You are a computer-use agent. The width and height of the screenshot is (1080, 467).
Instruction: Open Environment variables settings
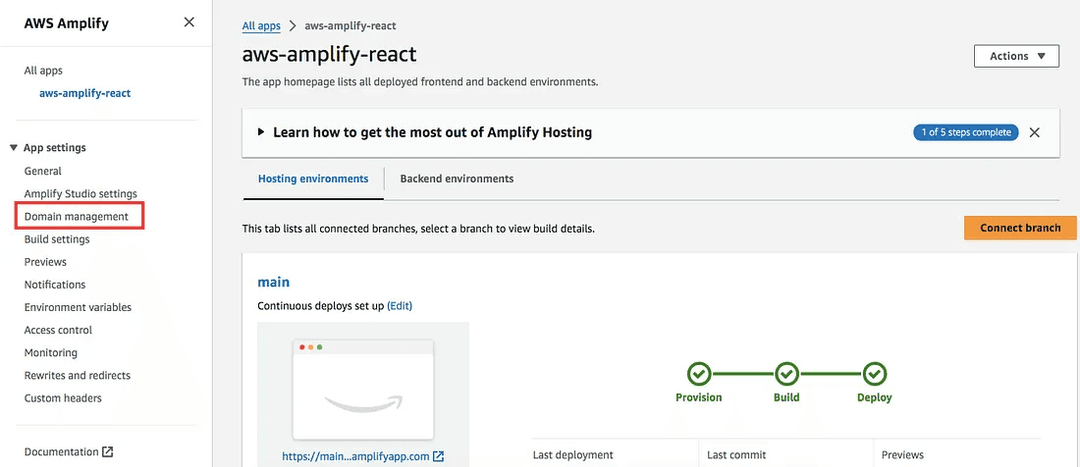coord(78,308)
